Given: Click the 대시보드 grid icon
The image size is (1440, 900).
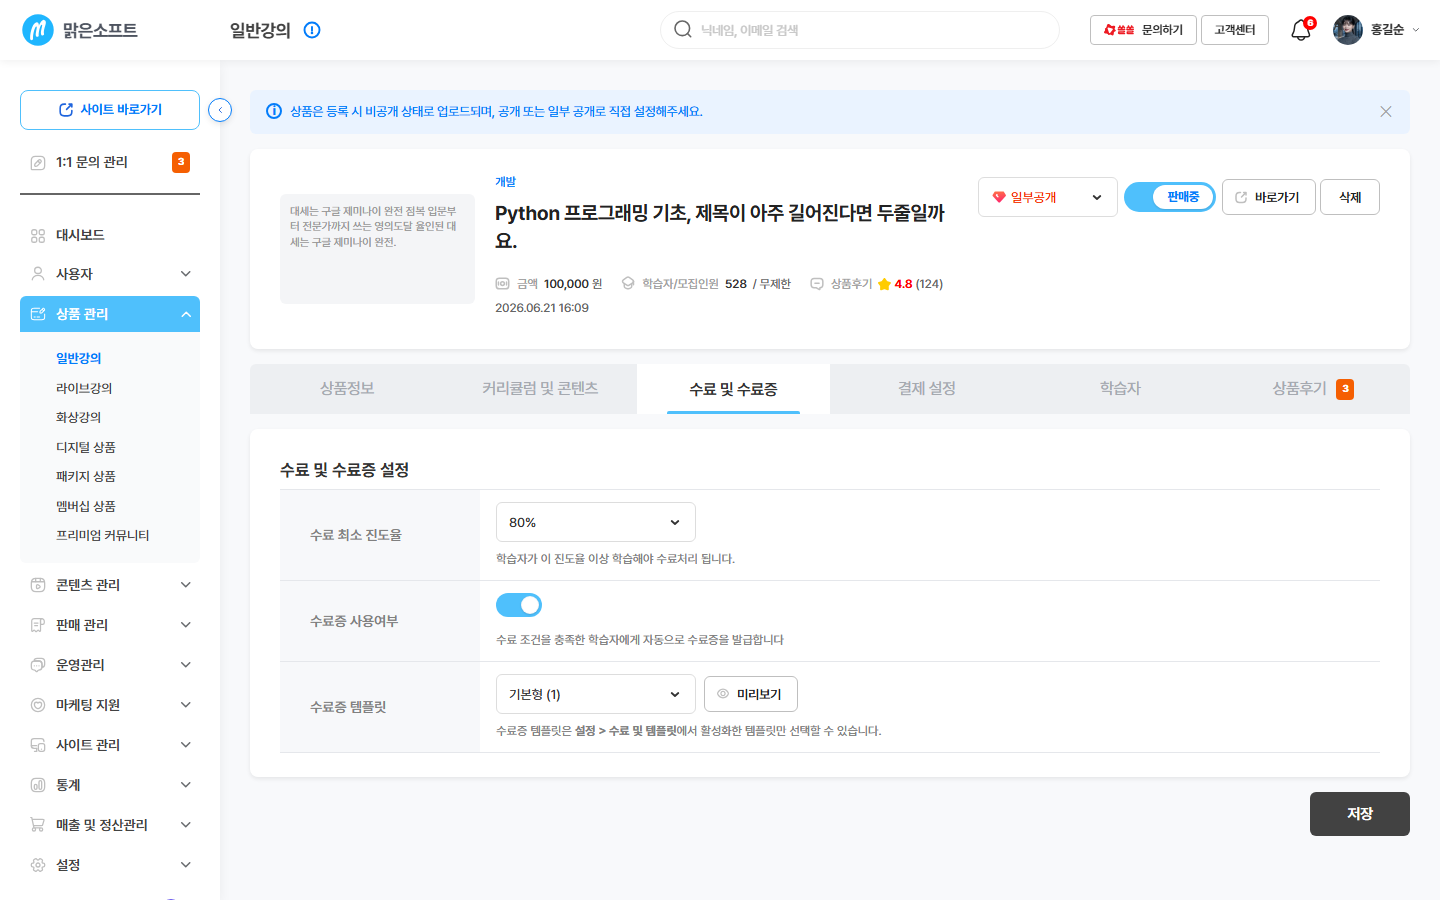Looking at the screenshot, I should [38, 236].
